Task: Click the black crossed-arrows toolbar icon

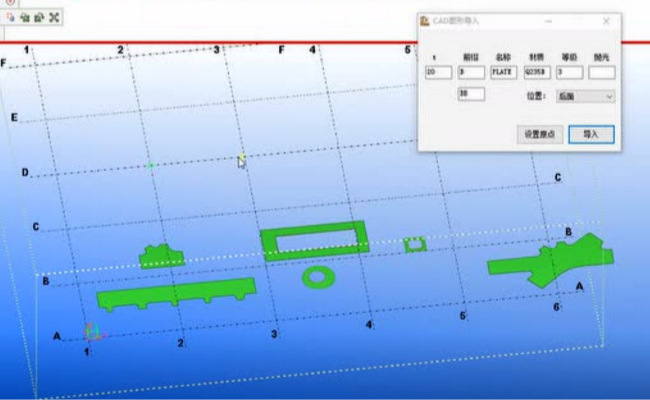Action: click(x=54, y=17)
